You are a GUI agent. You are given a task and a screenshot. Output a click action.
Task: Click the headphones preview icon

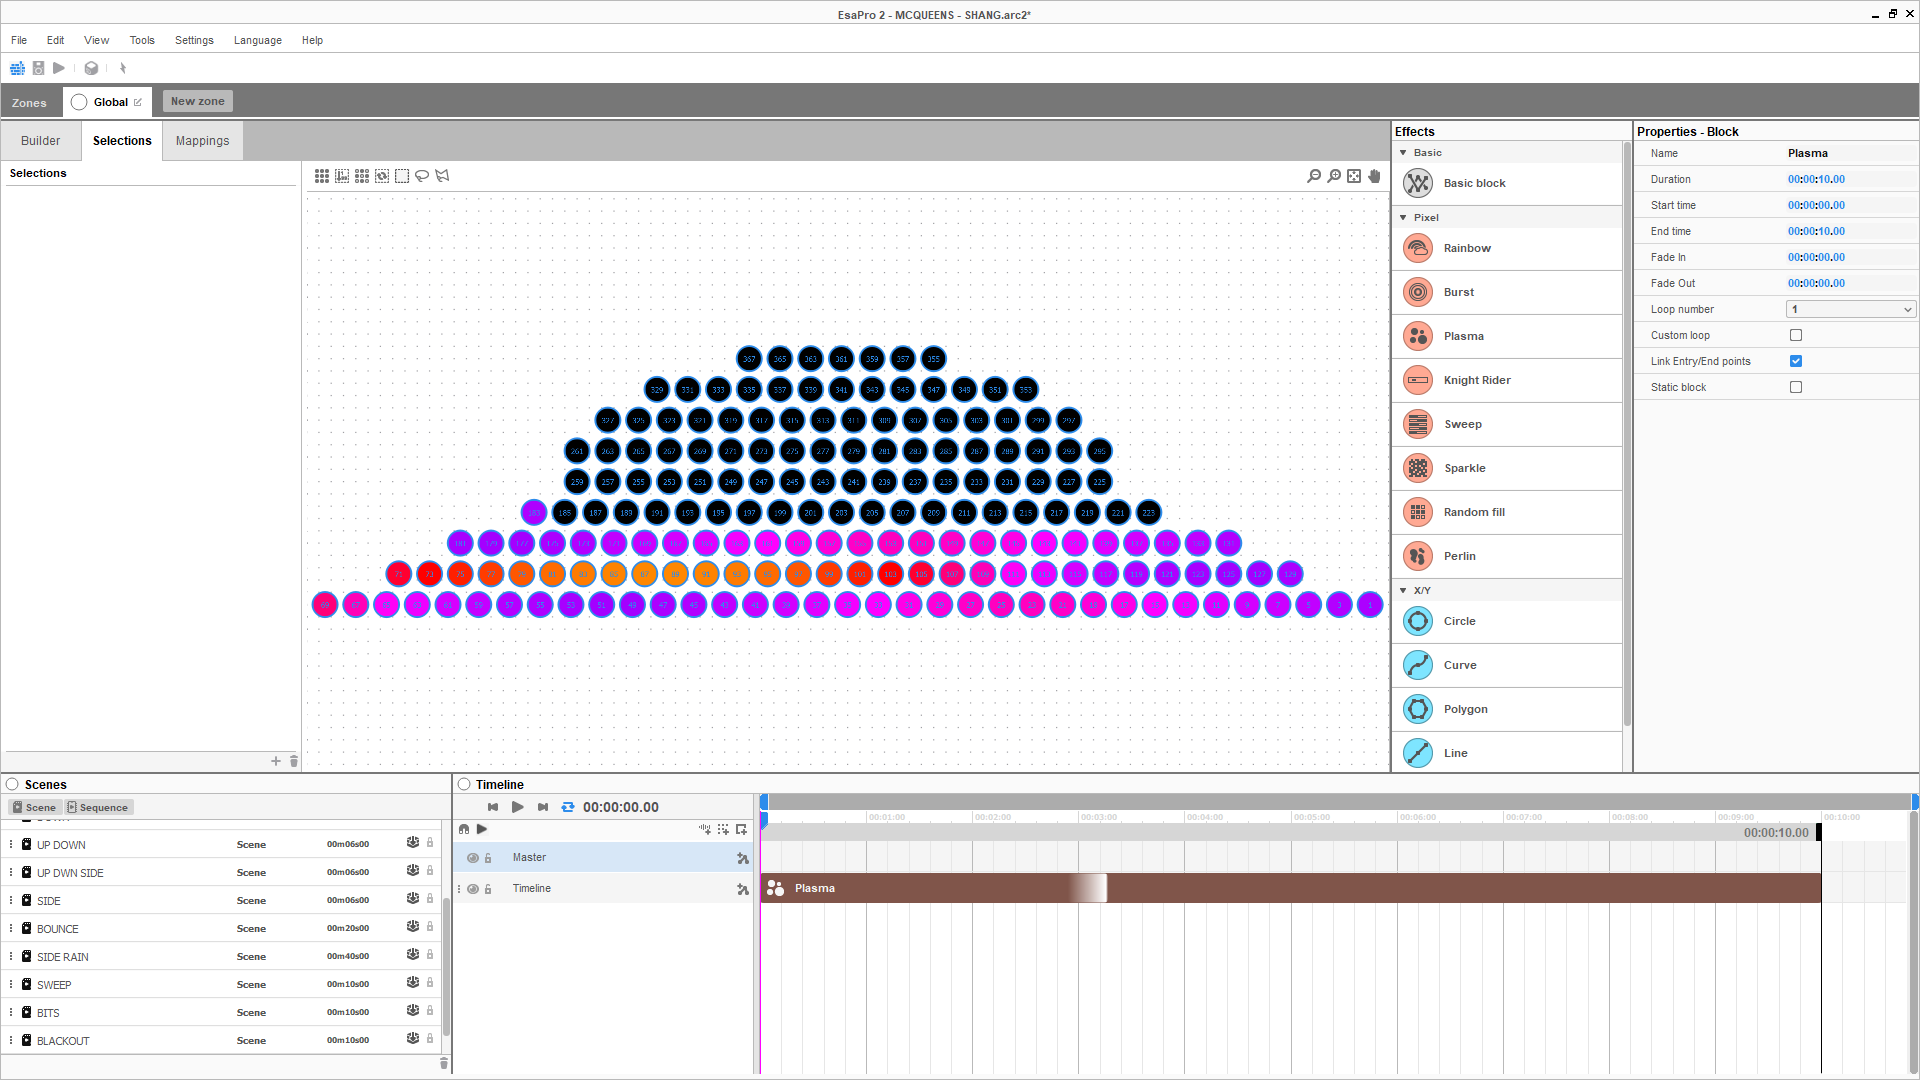(464, 829)
